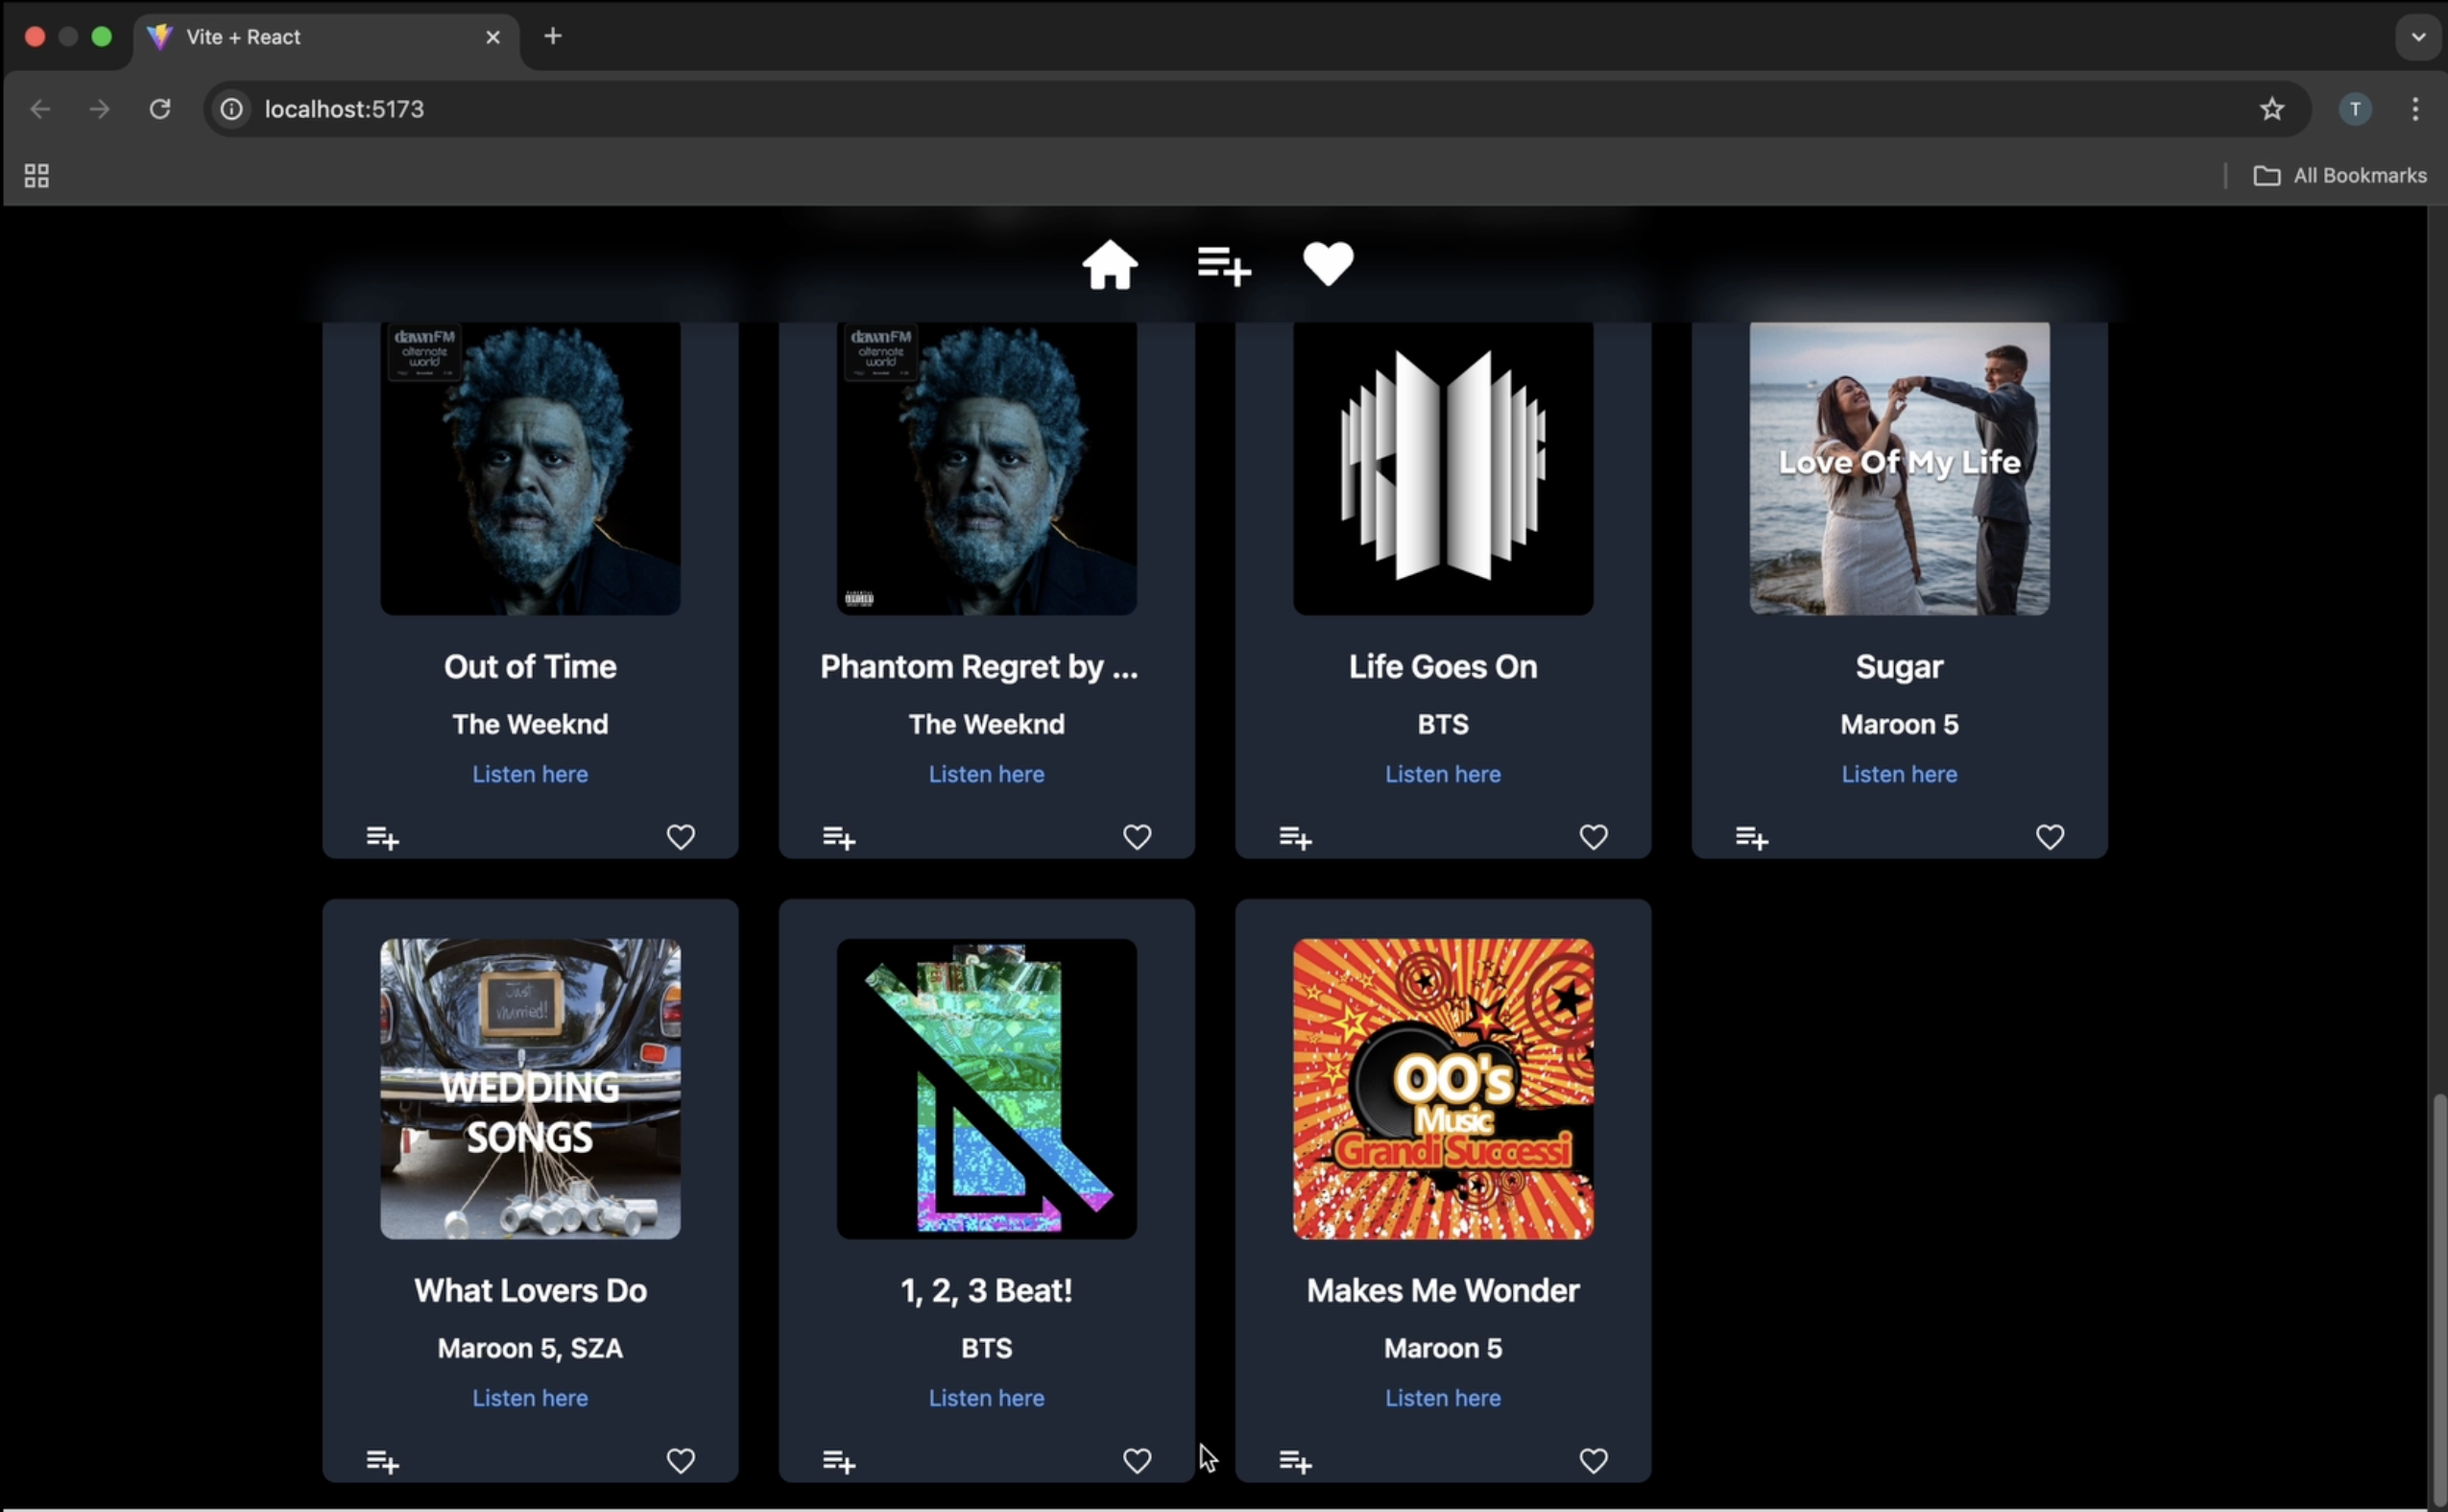Toggle favorite heart on Sugar card
Viewport: 2448px width, 1512px height.
click(2049, 836)
